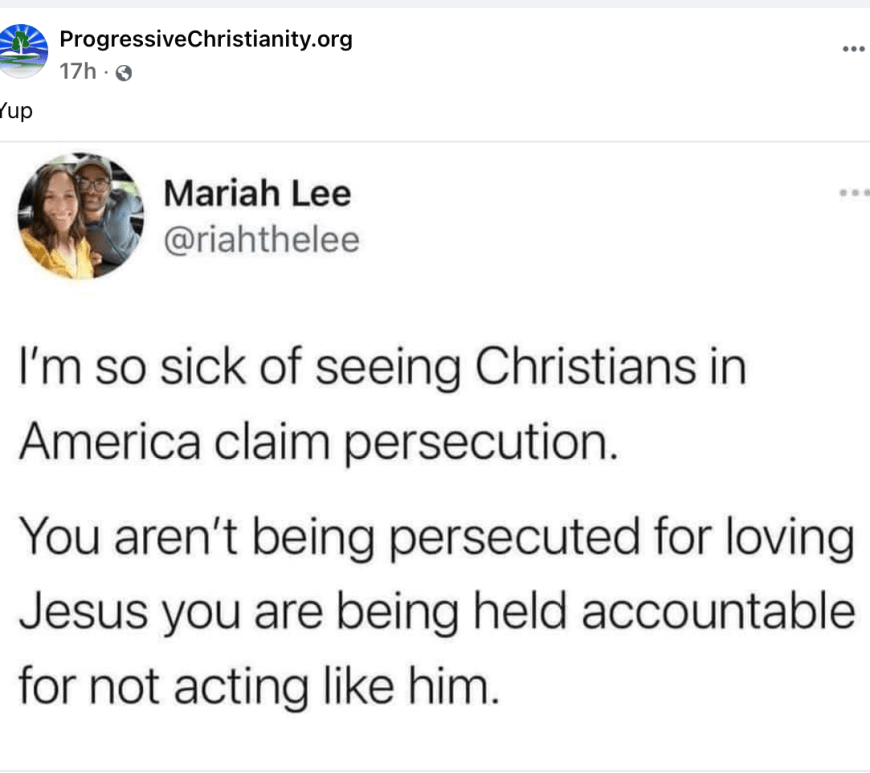Click the Mariah Lee display name
870x773 pixels.
tap(257, 193)
